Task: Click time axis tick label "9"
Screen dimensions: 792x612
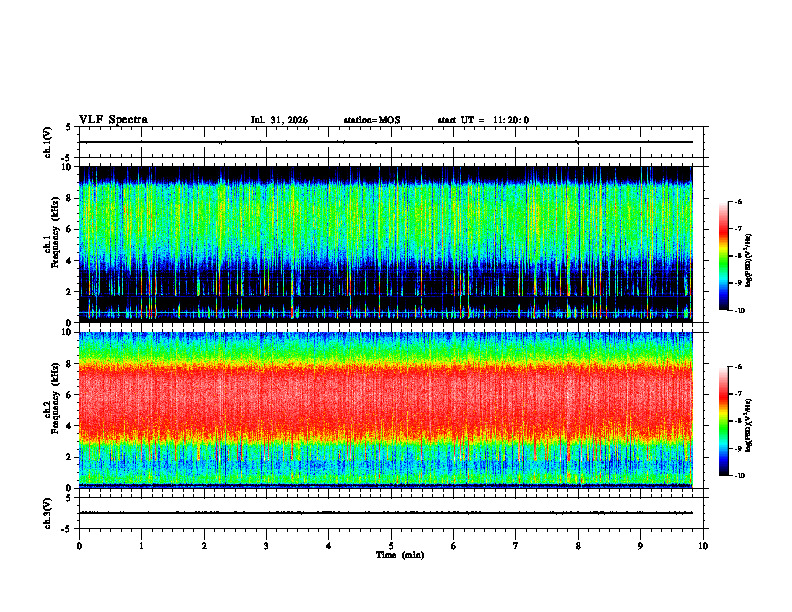Action: pyautogui.click(x=640, y=546)
